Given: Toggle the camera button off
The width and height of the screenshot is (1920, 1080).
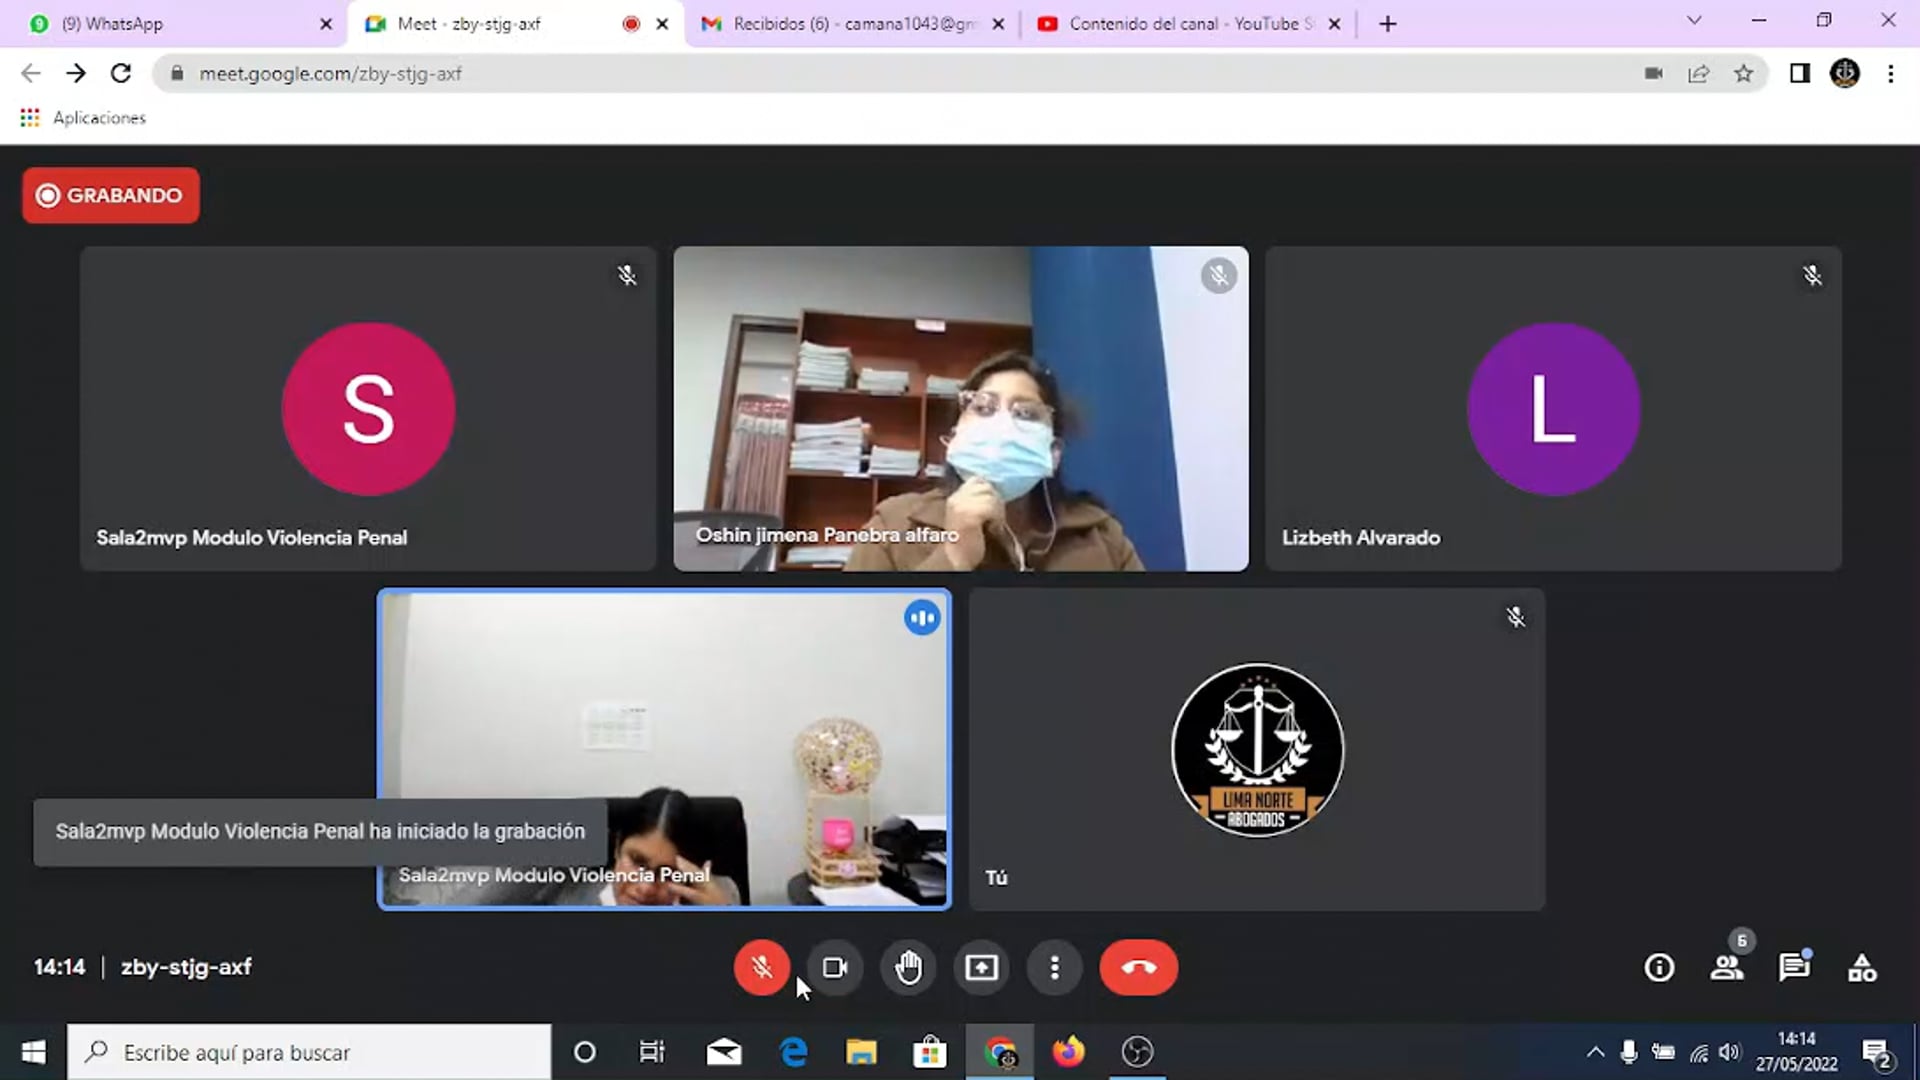Looking at the screenshot, I should (835, 967).
